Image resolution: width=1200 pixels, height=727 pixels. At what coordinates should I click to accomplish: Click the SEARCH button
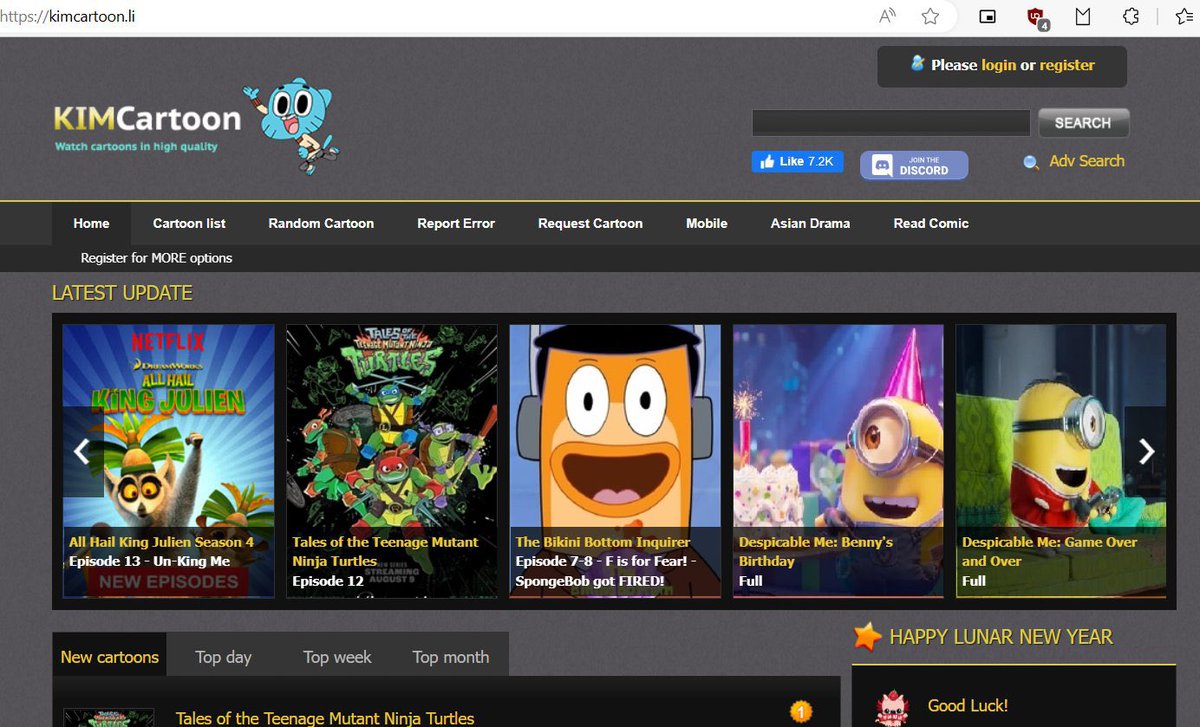click(1083, 122)
